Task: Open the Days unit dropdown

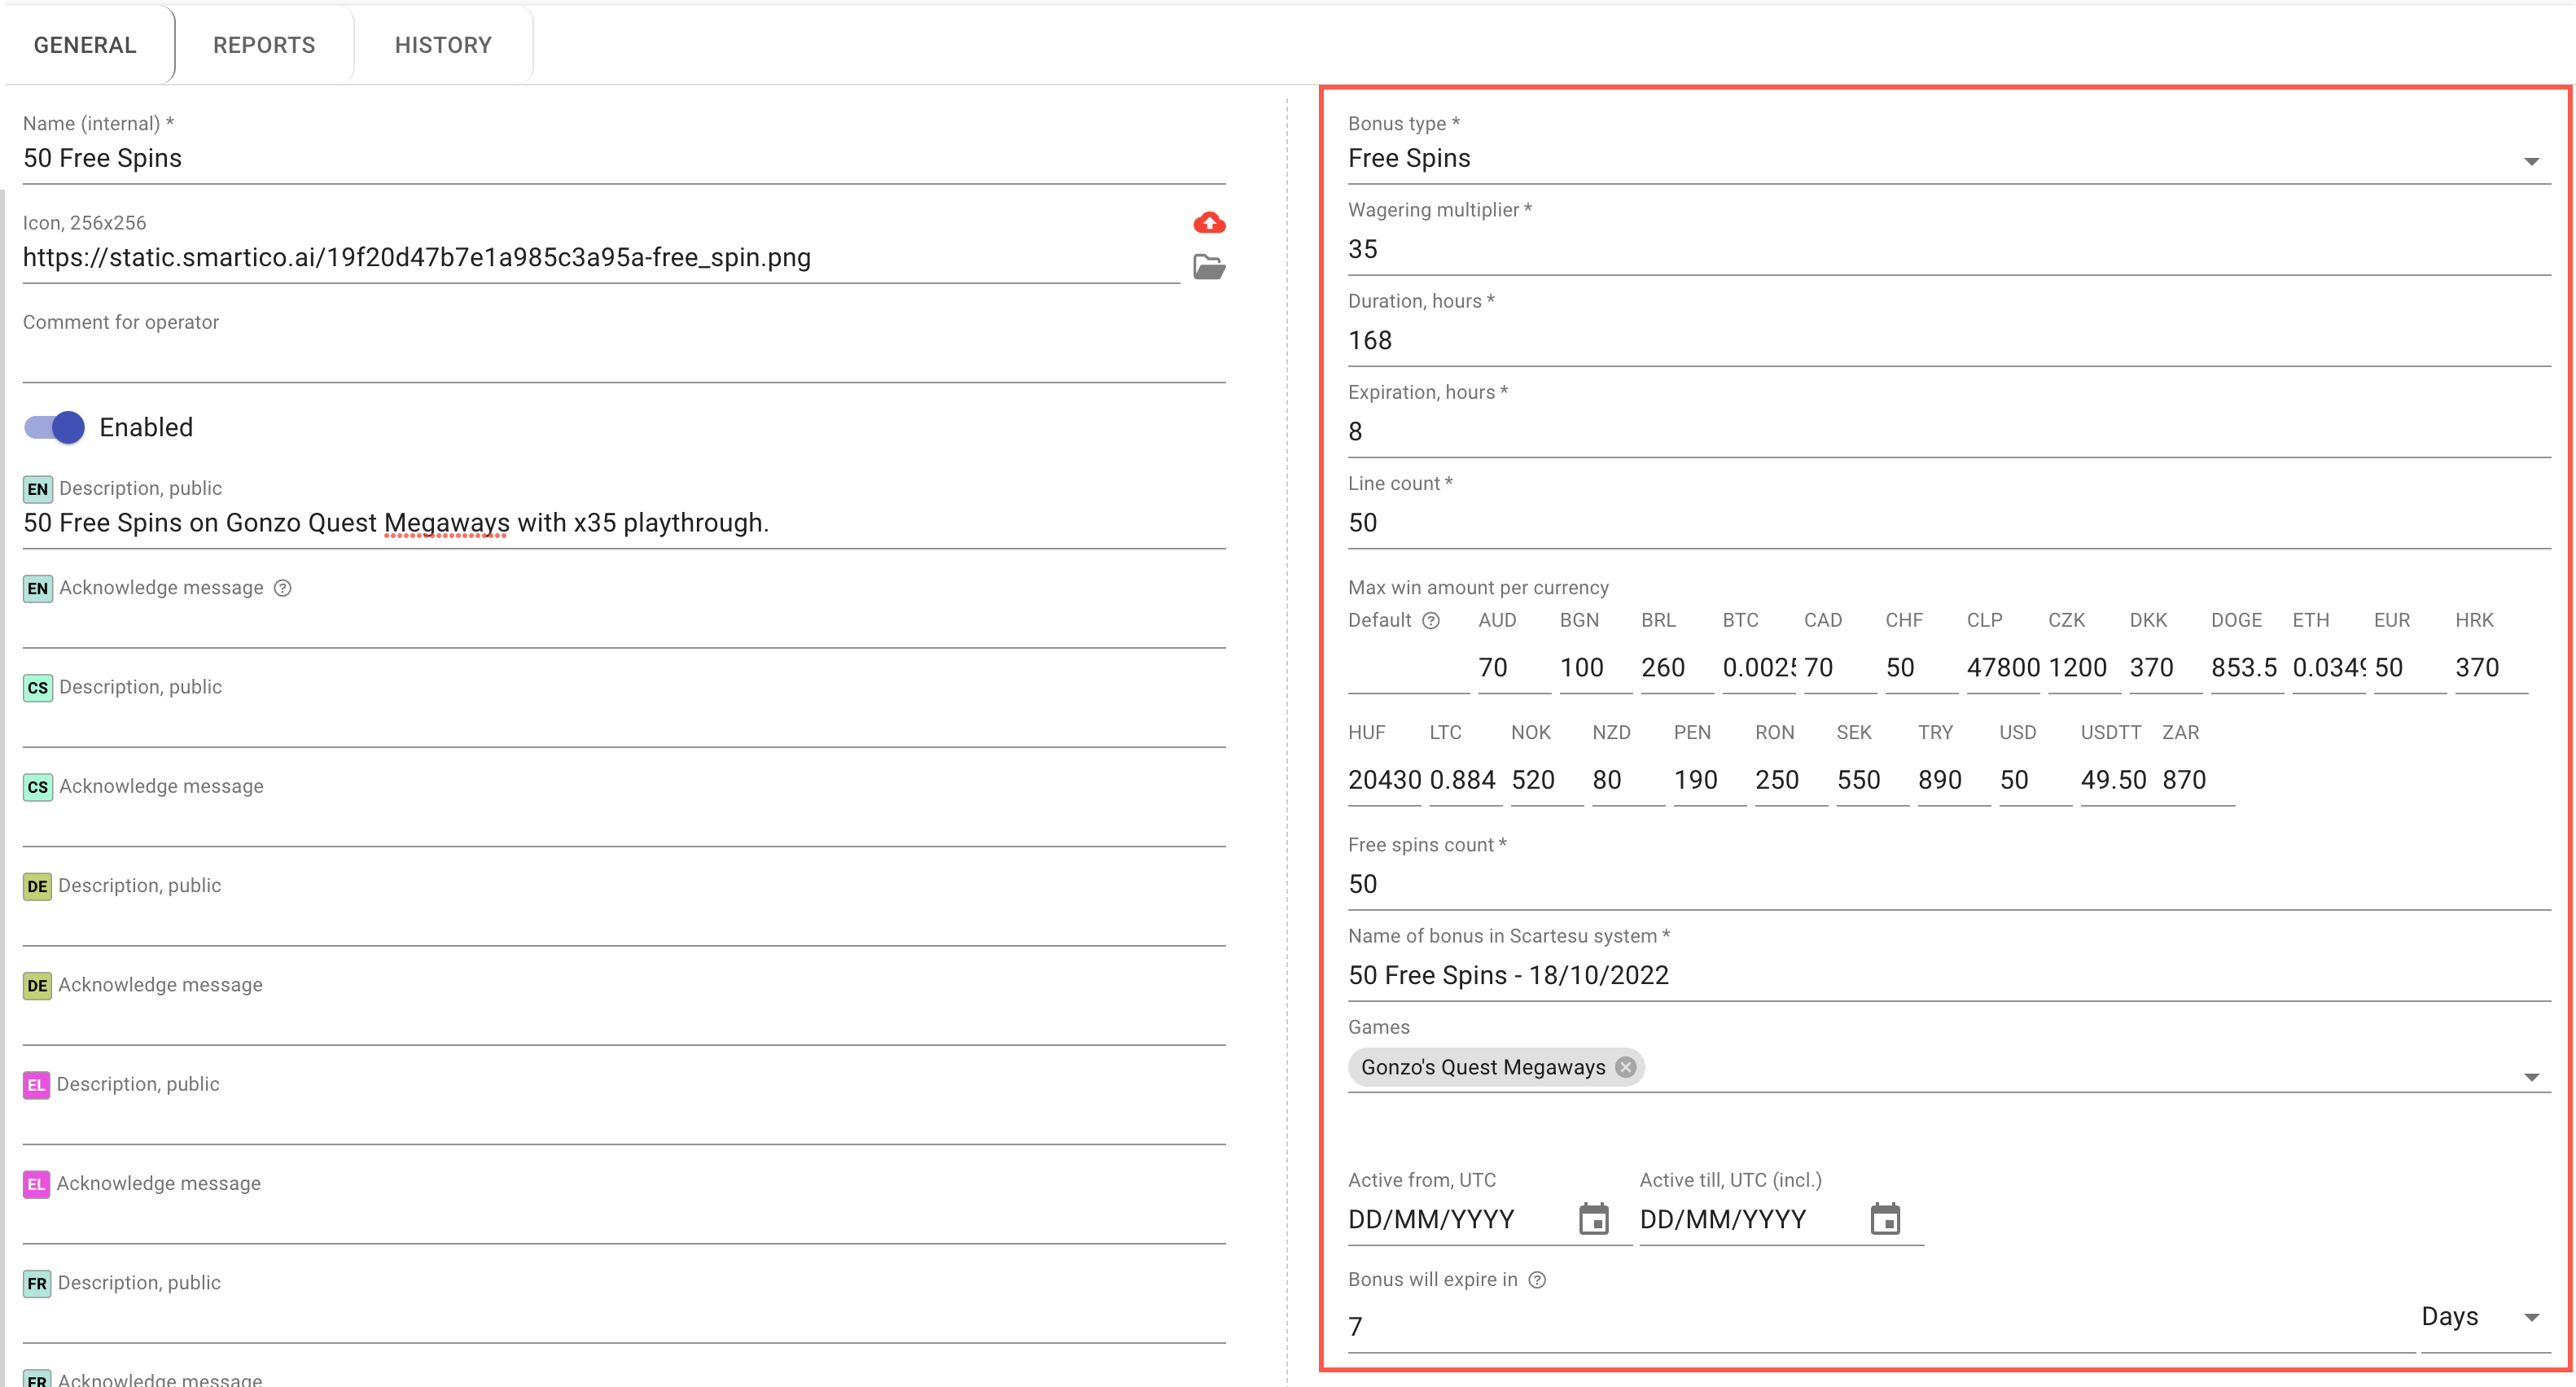Action: (2531, 1317)
